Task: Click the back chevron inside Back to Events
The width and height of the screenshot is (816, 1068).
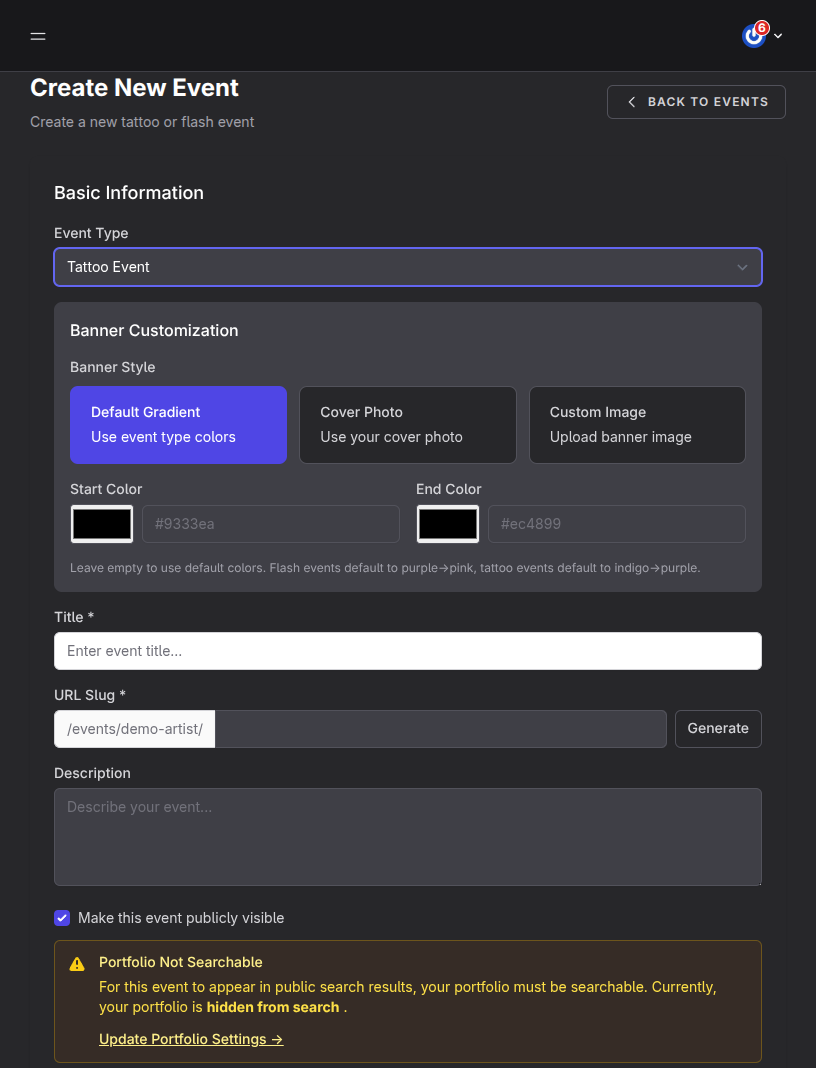Action: [x=631, y=101]
